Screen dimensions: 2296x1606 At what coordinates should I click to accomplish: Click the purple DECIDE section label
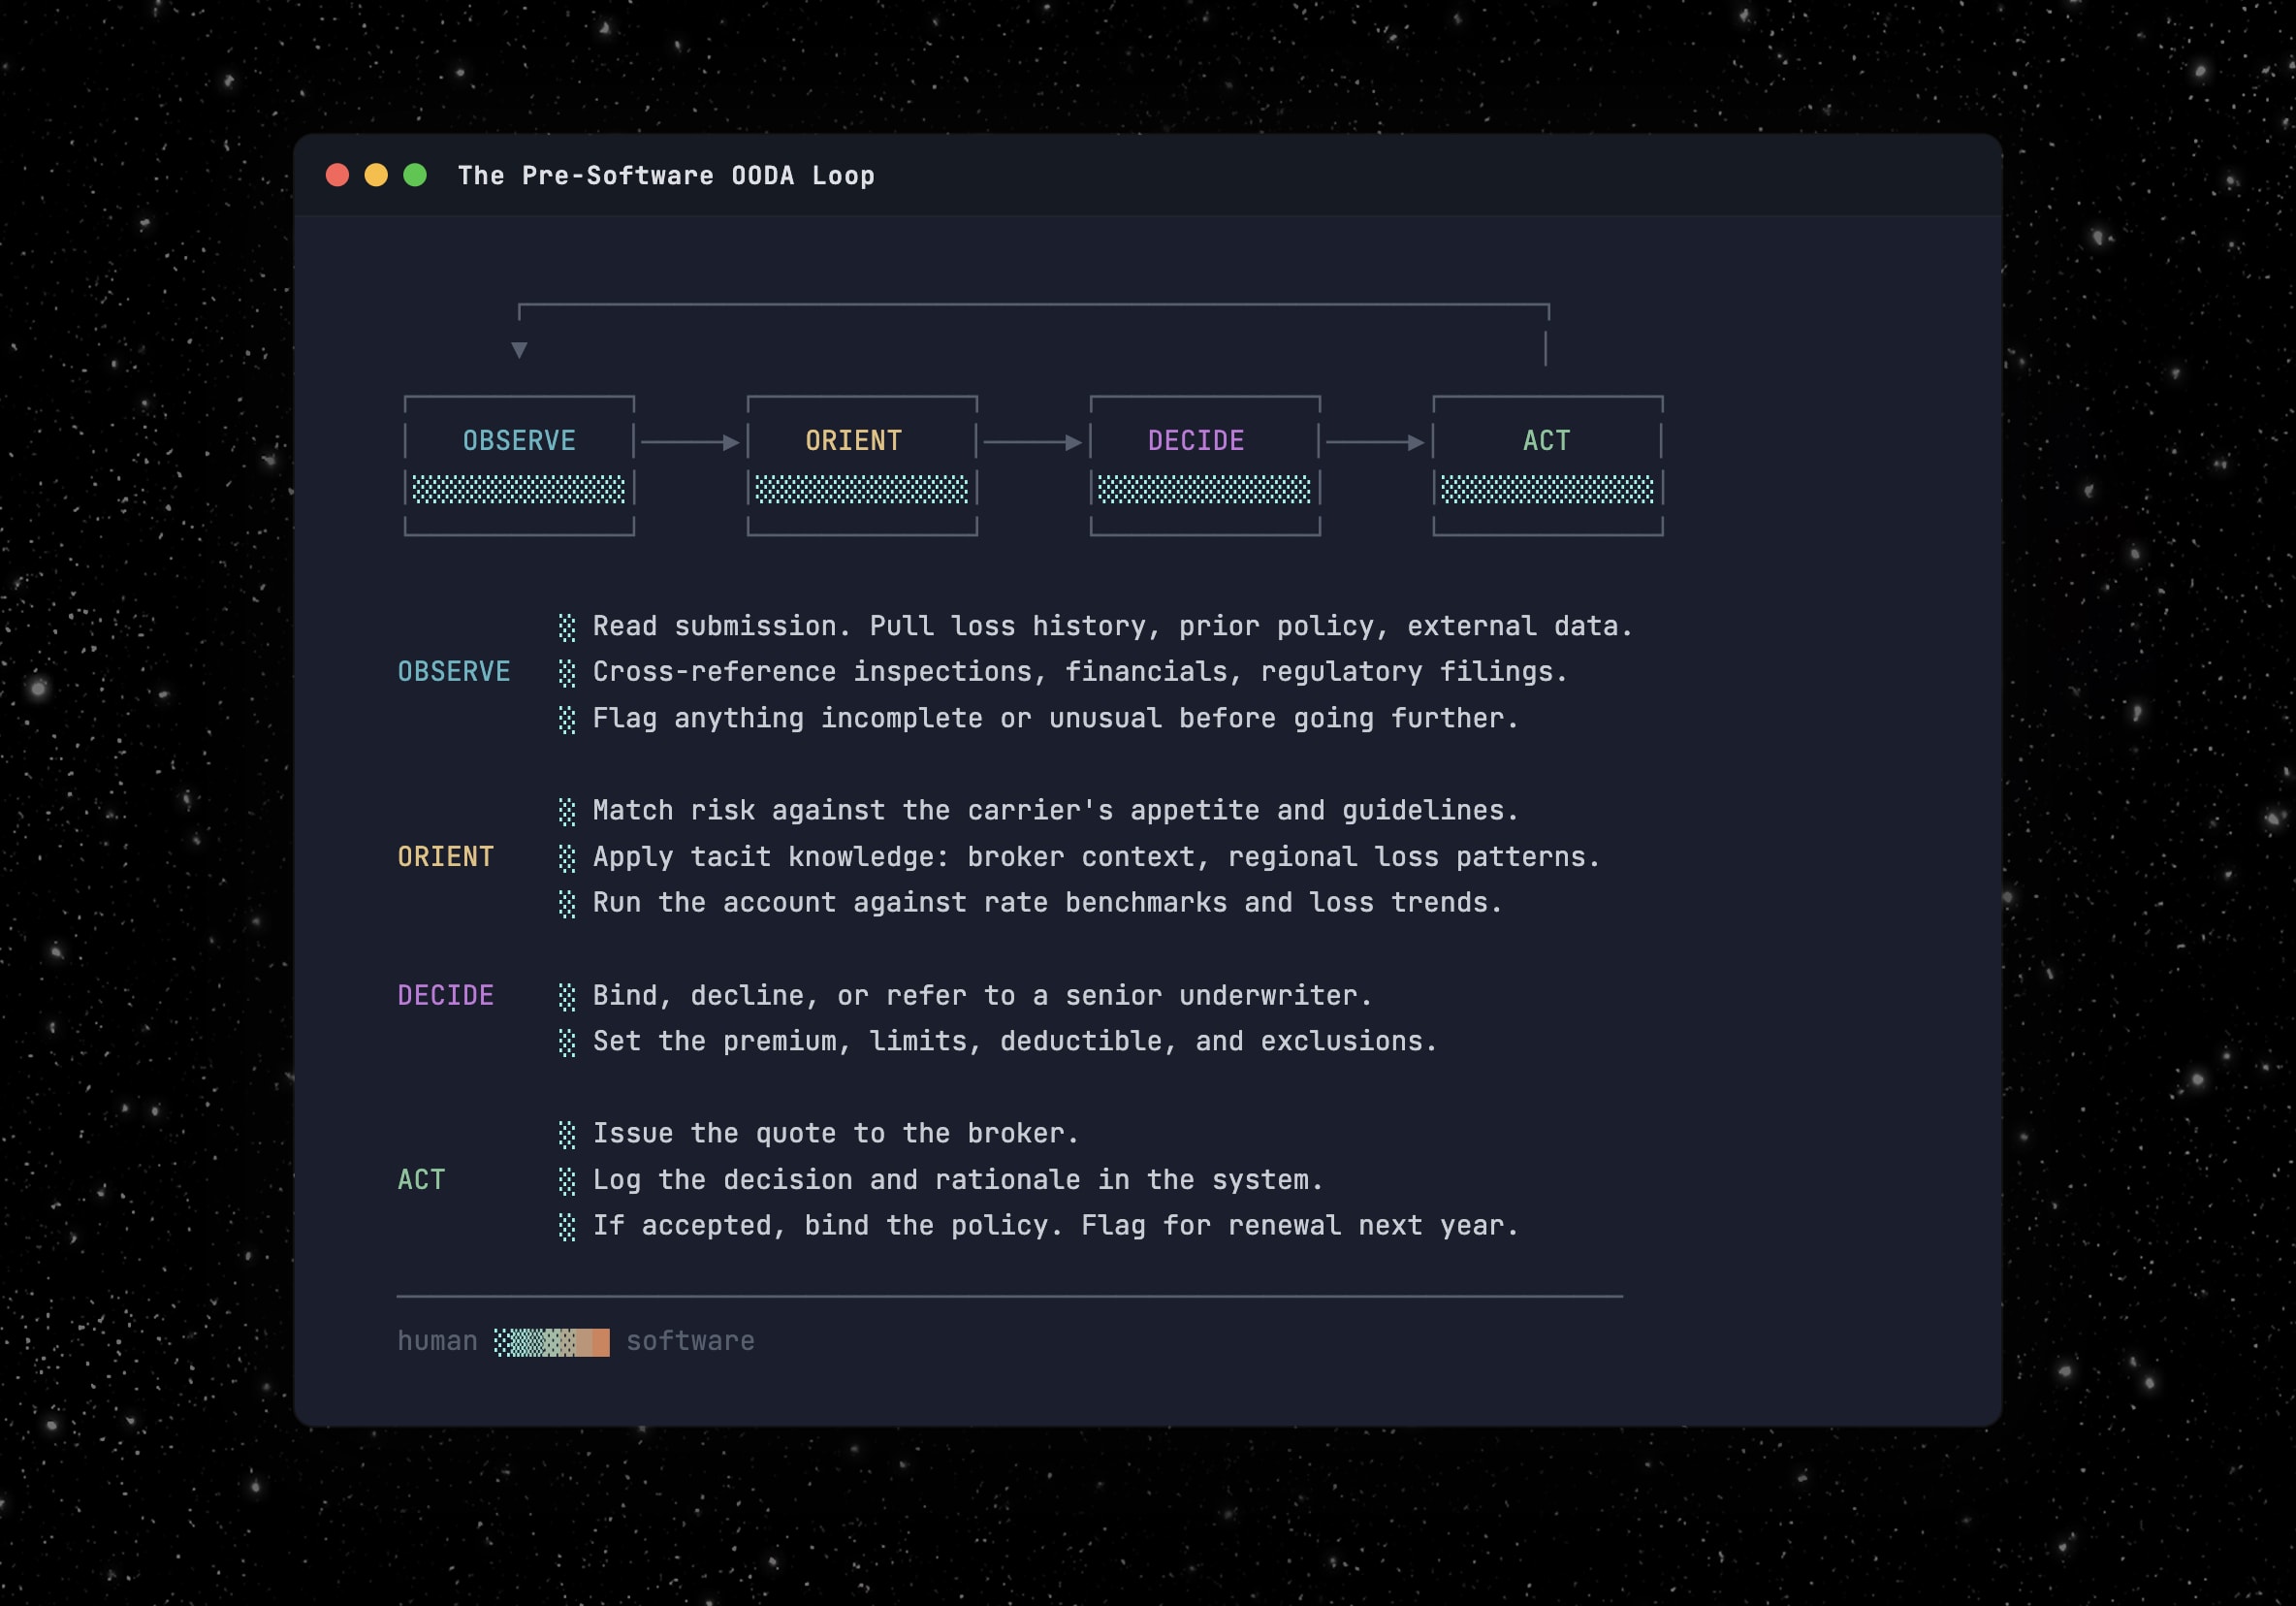click(445, 995)
